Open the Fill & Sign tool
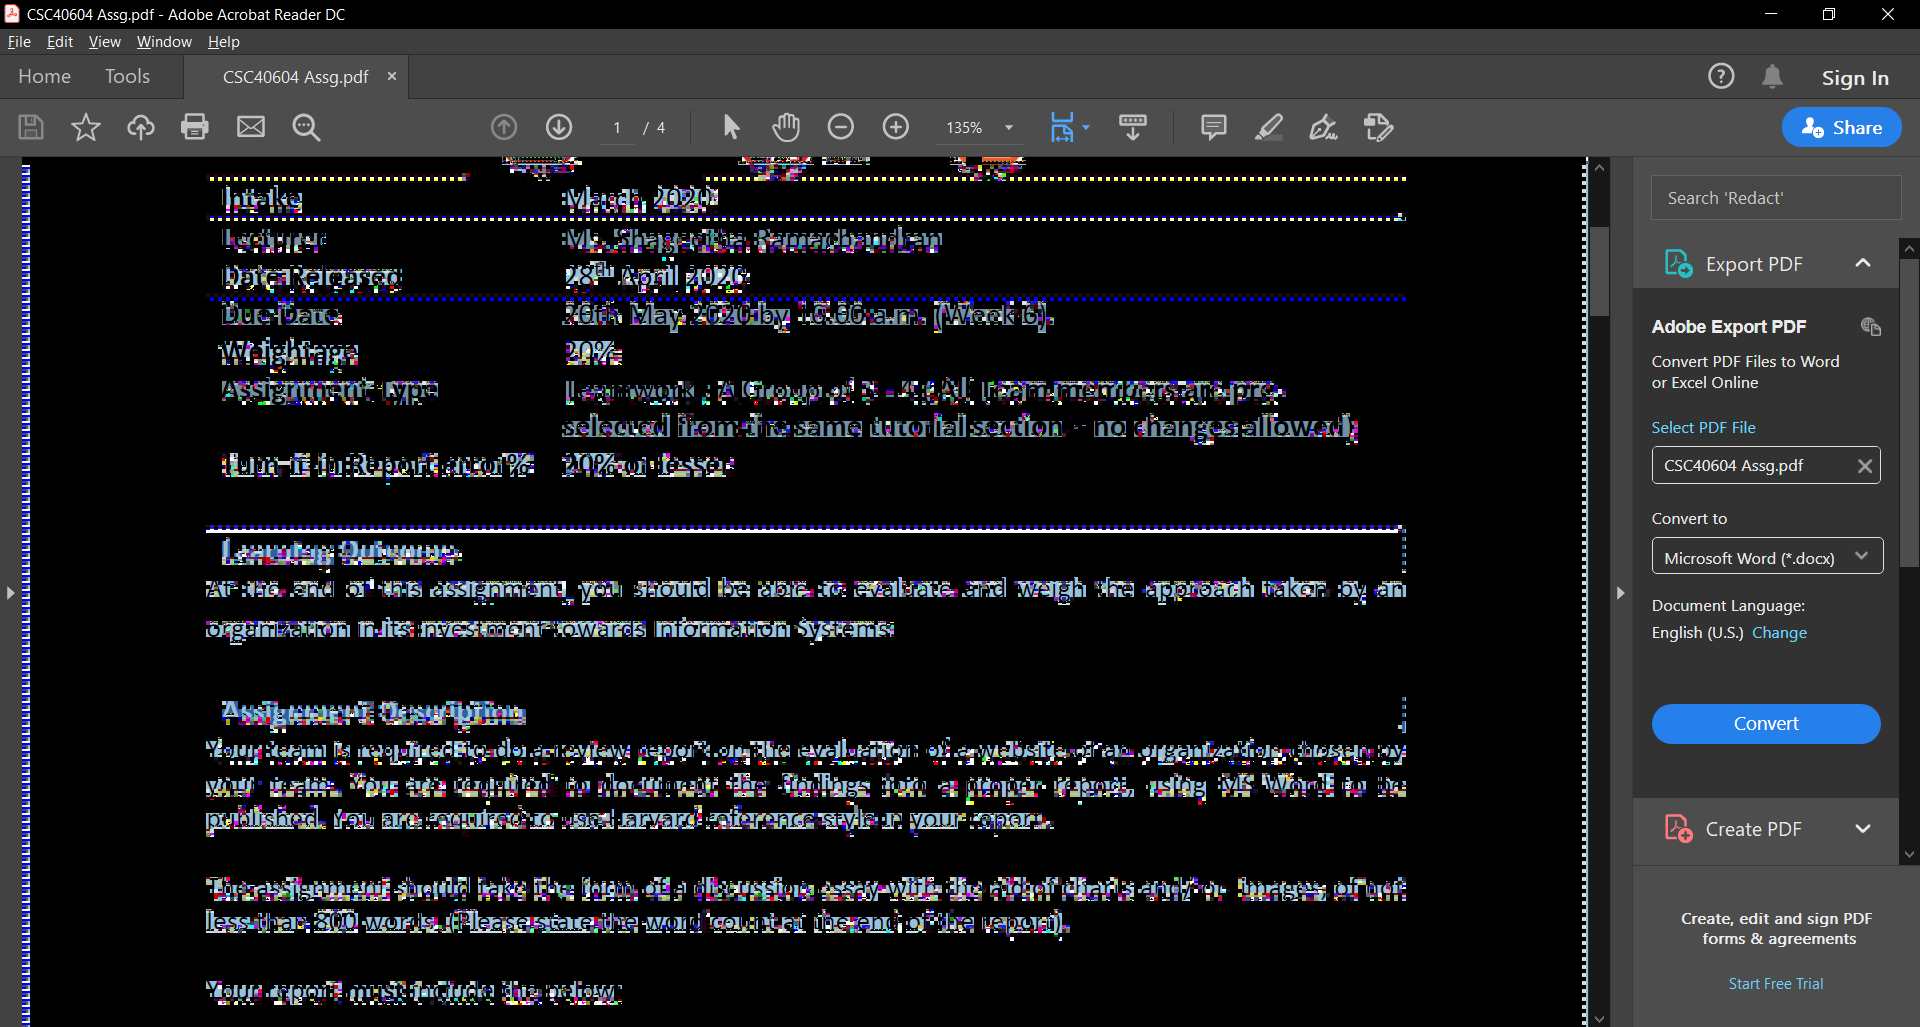 tap(1324, 127)
